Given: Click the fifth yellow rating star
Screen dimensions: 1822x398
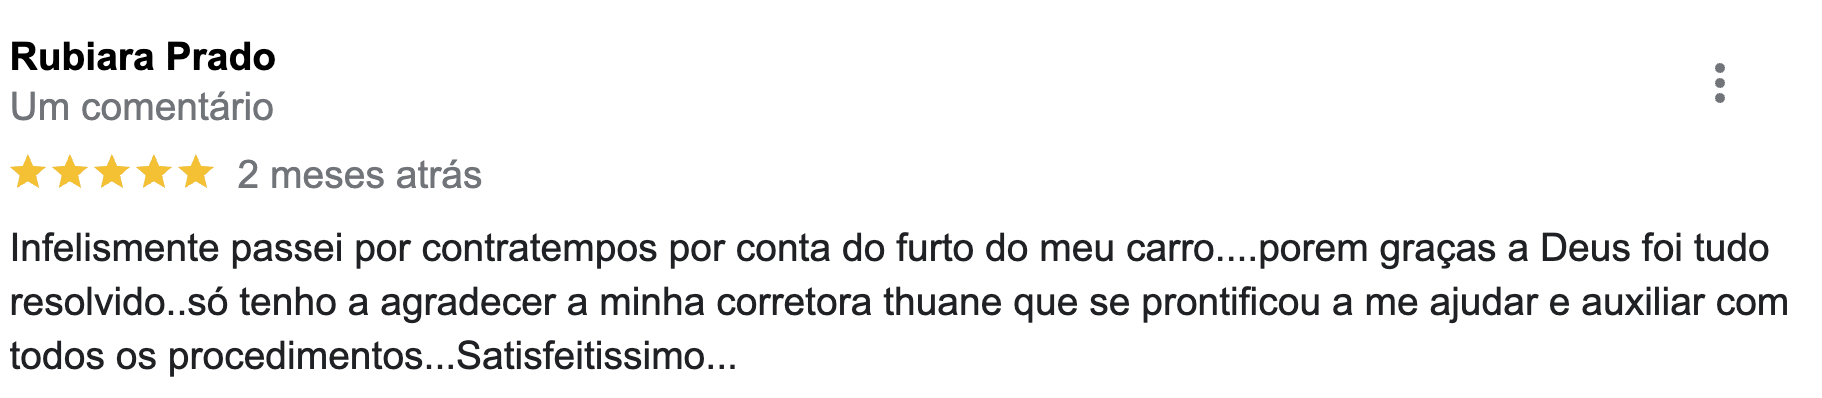Looking at the screenshot, I should click(x=196, y=173).
